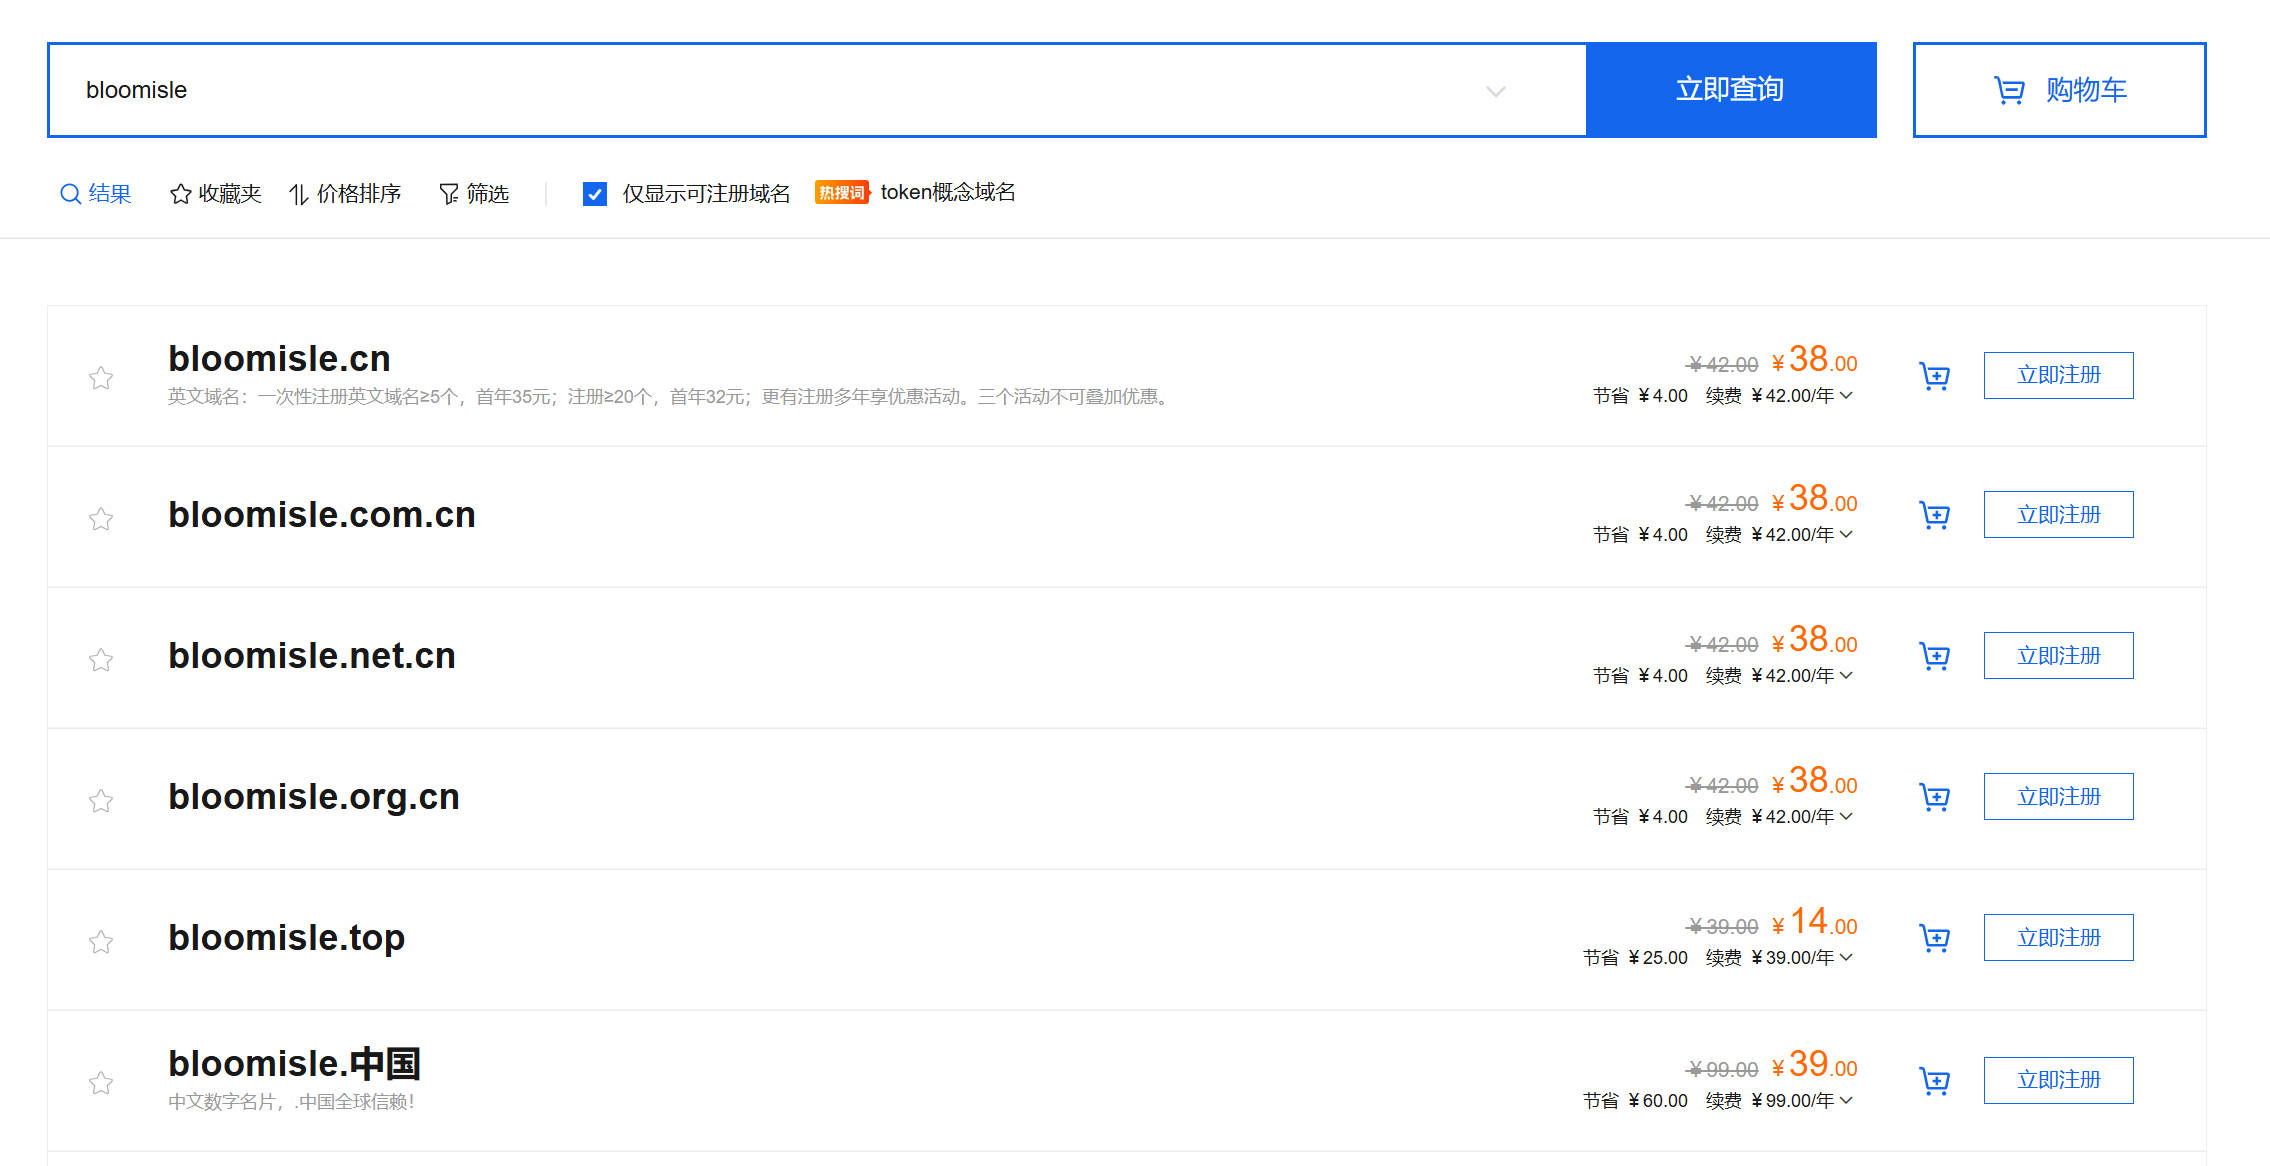This screenshot has height=1166, width=2270.
Task: Select the bloomisle.net.cn domain name text
Action: pos(312,656)
